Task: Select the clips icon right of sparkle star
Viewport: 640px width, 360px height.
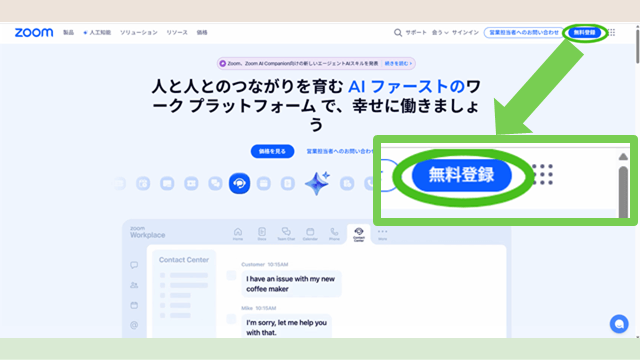Action: pyautogui.click(x=347, y=184)
